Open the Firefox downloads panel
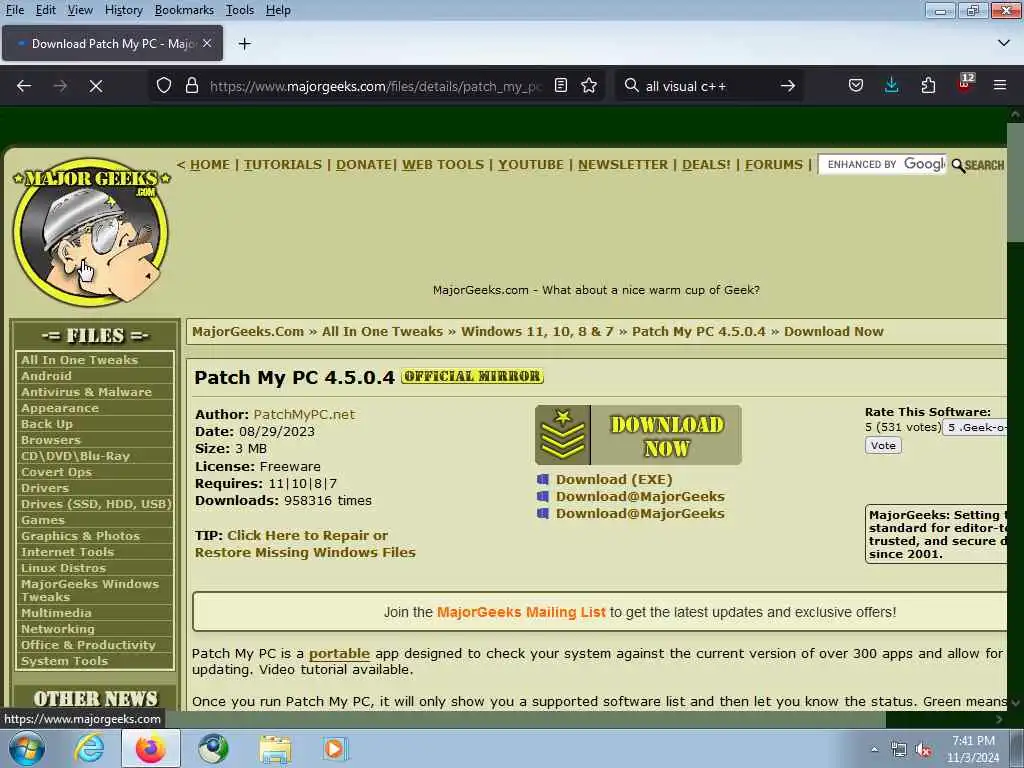The height and width of the screenshot is (768, 1024). click(x=891, y=86)
